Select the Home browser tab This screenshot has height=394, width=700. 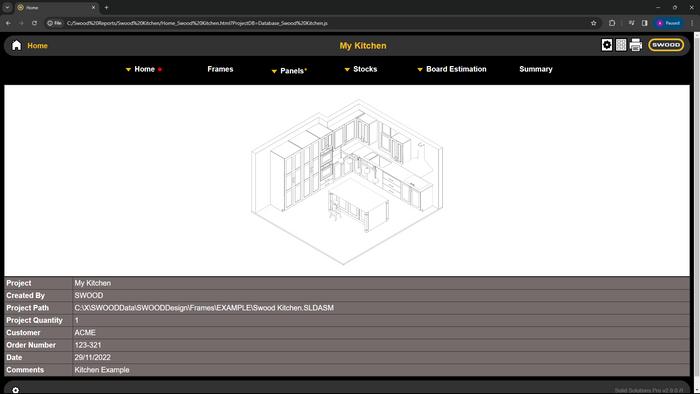56,8
